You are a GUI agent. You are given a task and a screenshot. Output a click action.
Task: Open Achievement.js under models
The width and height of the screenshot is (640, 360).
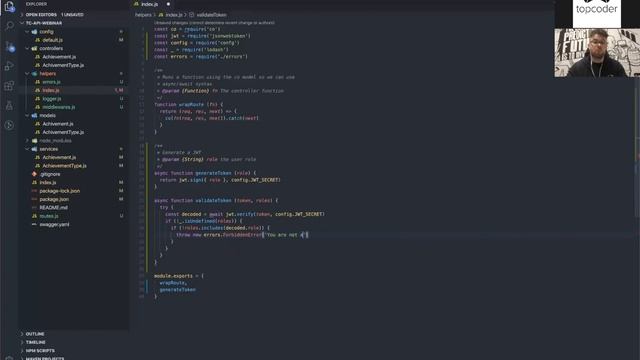point(58,124)
